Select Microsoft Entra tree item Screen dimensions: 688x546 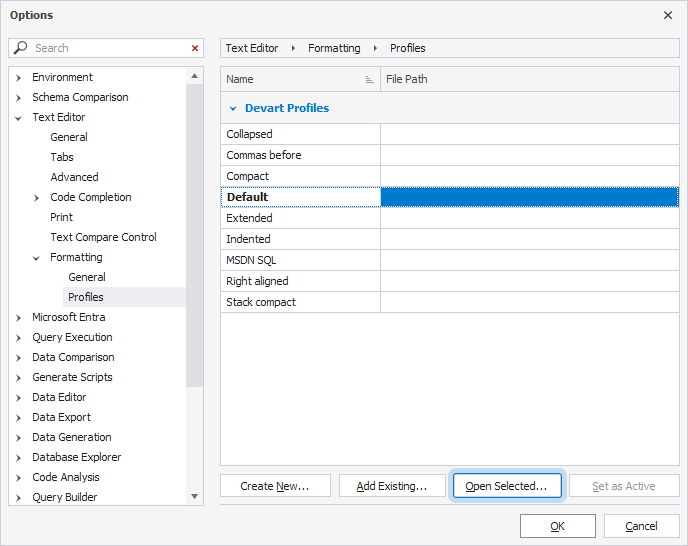pos(69,317)
